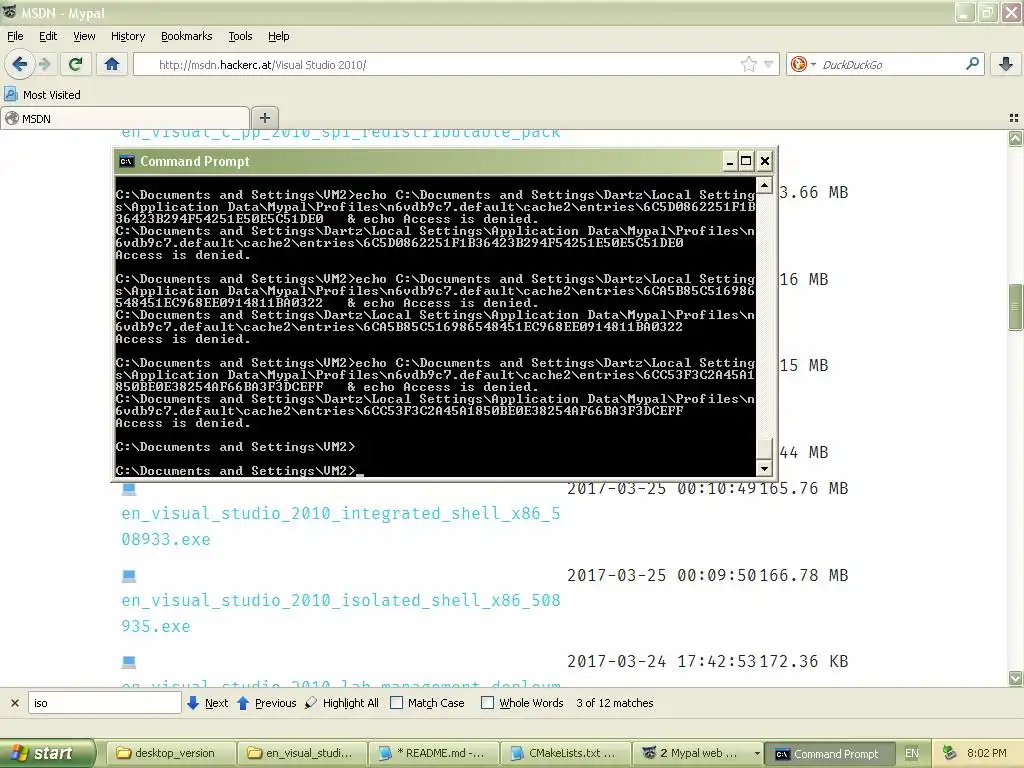Open the address bar history dropdown arrow
Screen dimensions: 1024x768
(769, 64)
